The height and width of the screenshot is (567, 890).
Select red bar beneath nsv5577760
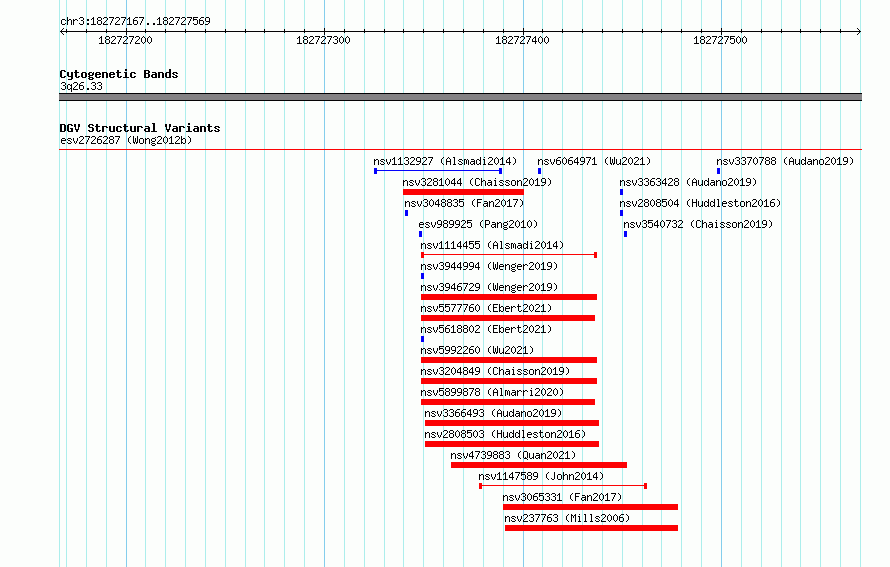pyautogui.click(x=508, y=318)
